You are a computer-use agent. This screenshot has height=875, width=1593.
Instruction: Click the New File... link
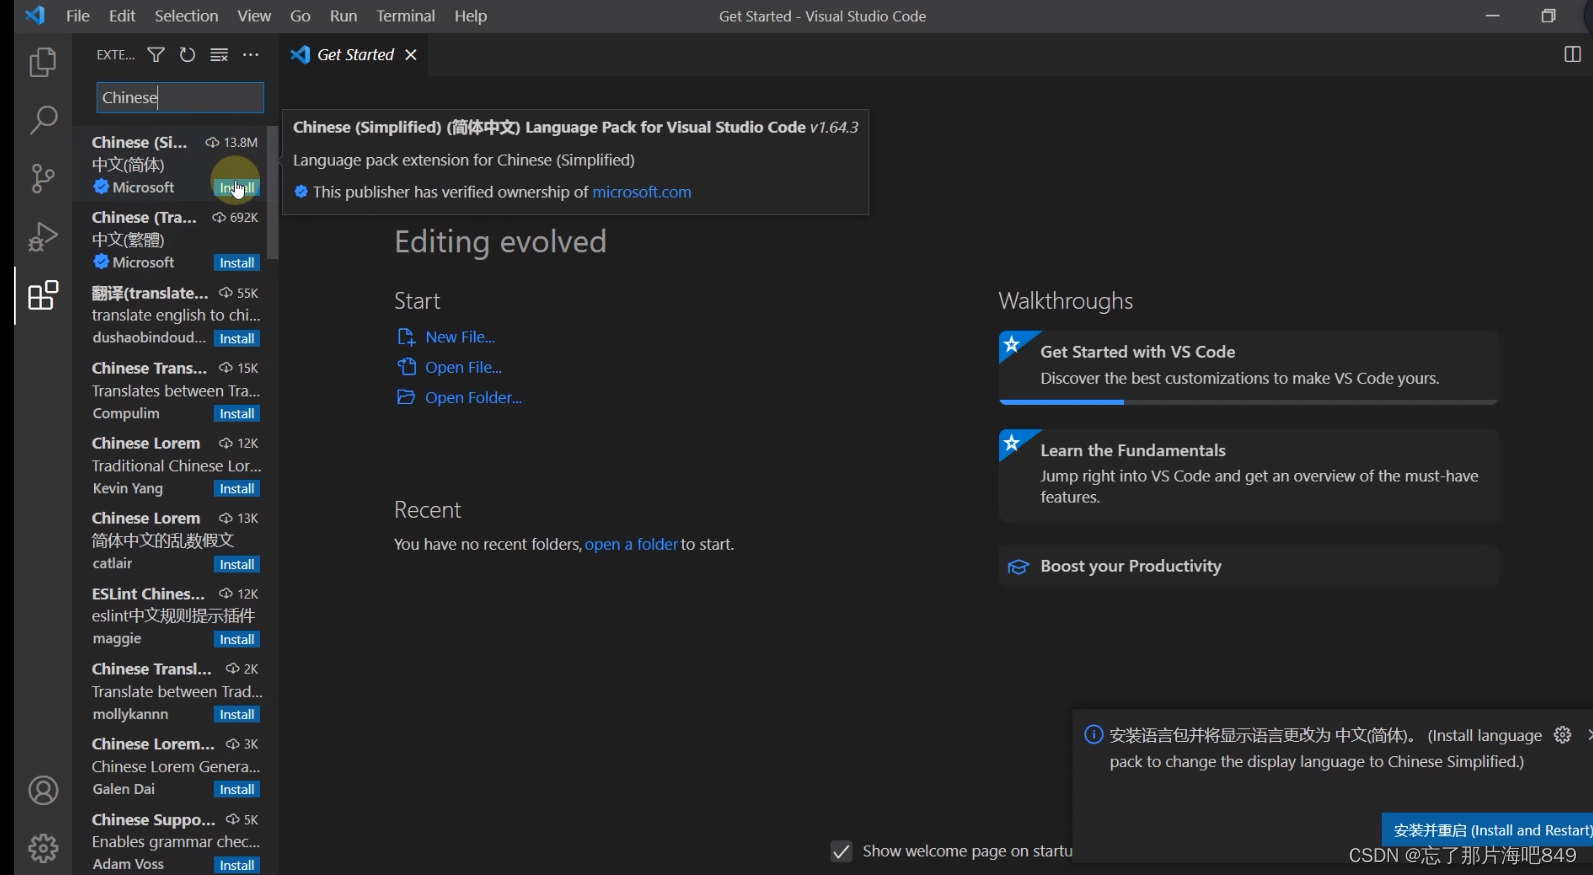pos(460,337)
